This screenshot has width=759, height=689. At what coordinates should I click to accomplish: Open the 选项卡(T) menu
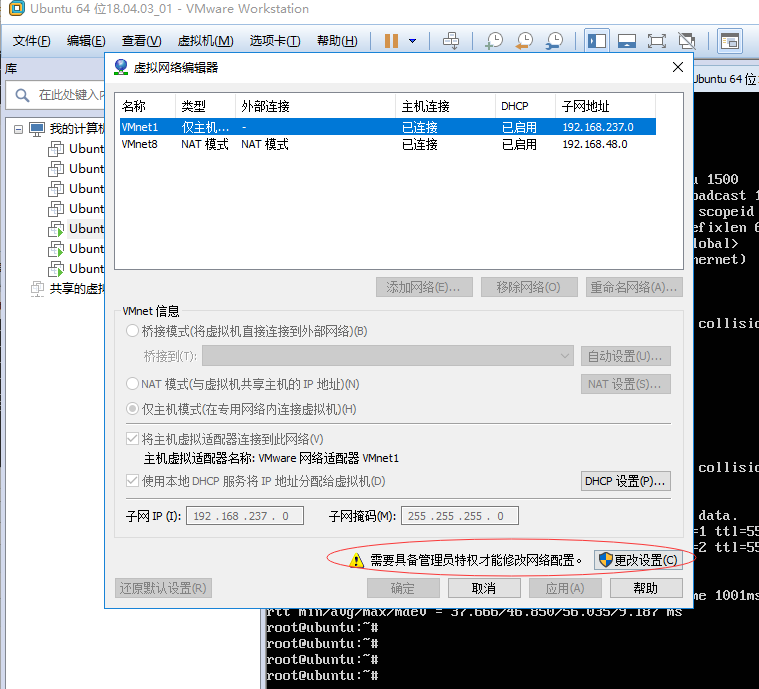pyautogui.click(x=275, y=41)
